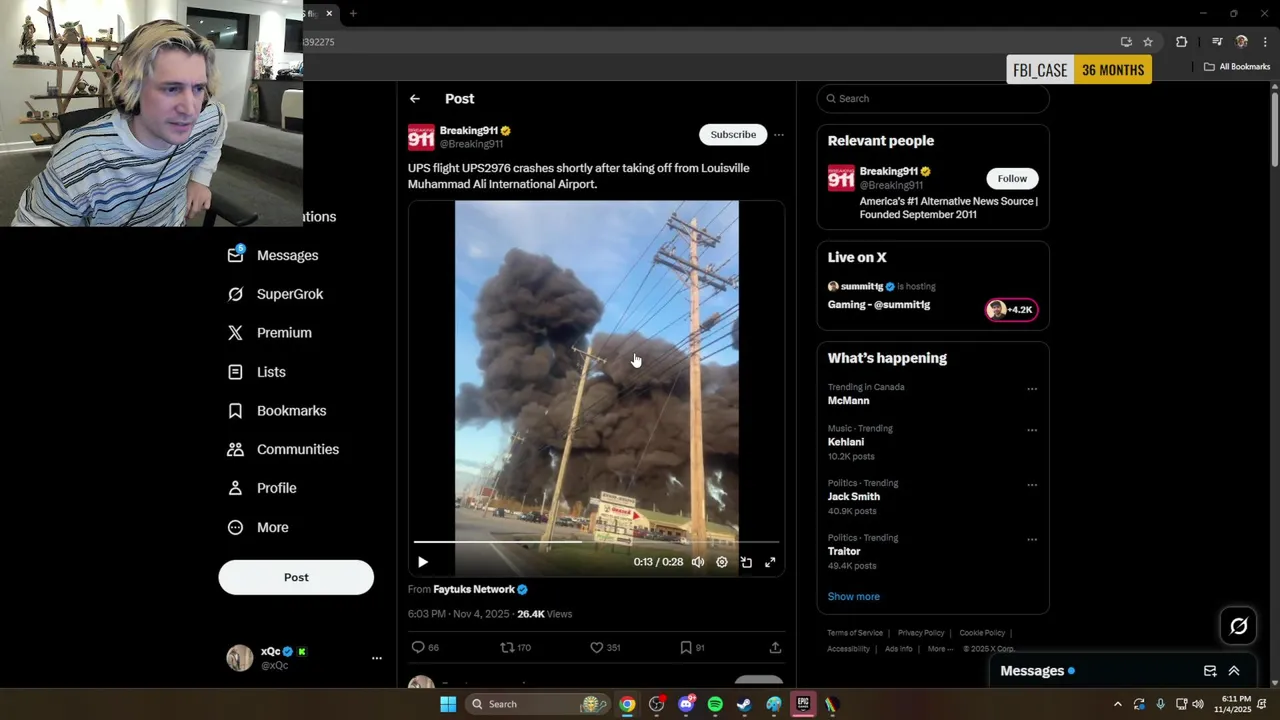
Task: Show hidden system tray icons
Action: click(x=1118, y=704)
